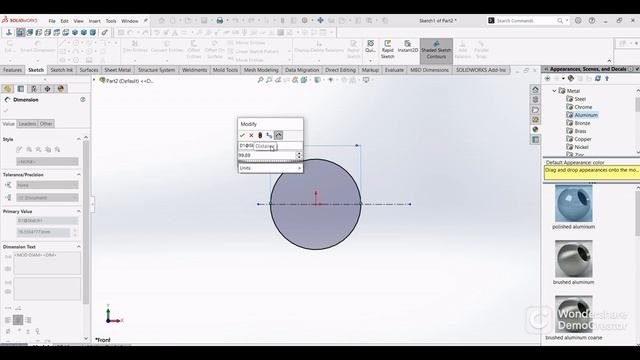
Task: Open the Edit menu
Action: coord(64,21)
